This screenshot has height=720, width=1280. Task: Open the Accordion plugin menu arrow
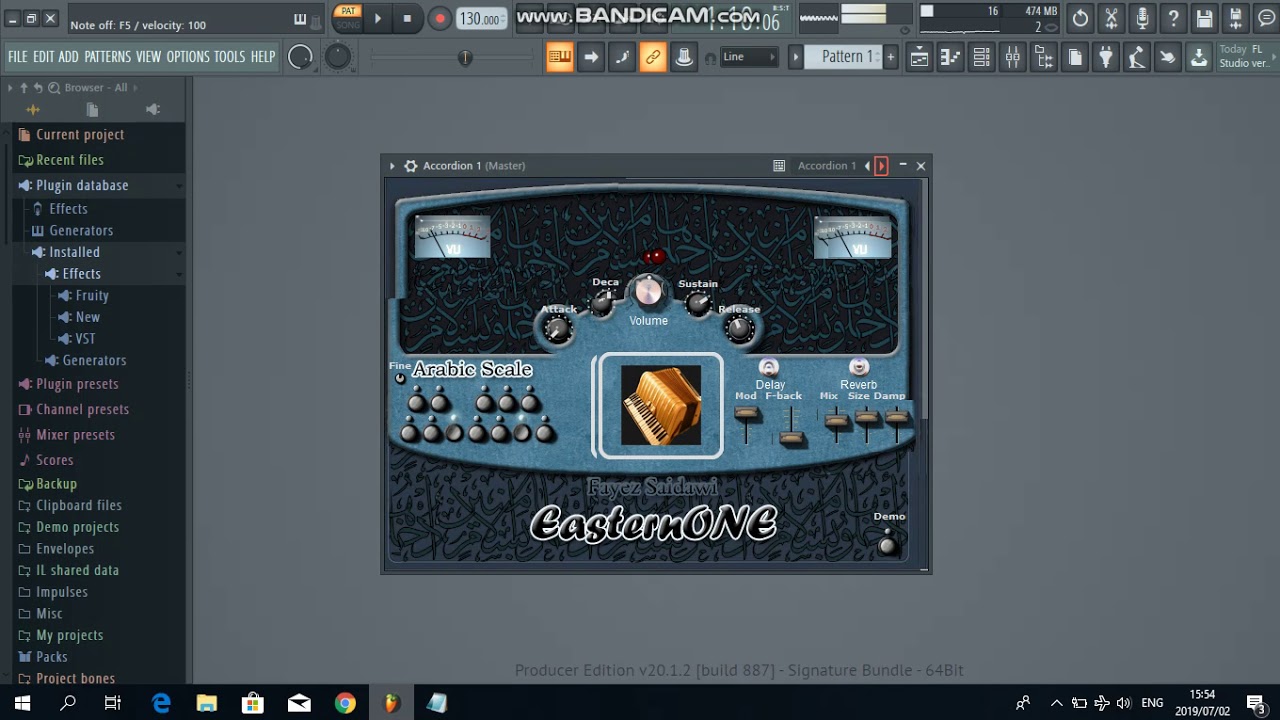pos(392,166)
